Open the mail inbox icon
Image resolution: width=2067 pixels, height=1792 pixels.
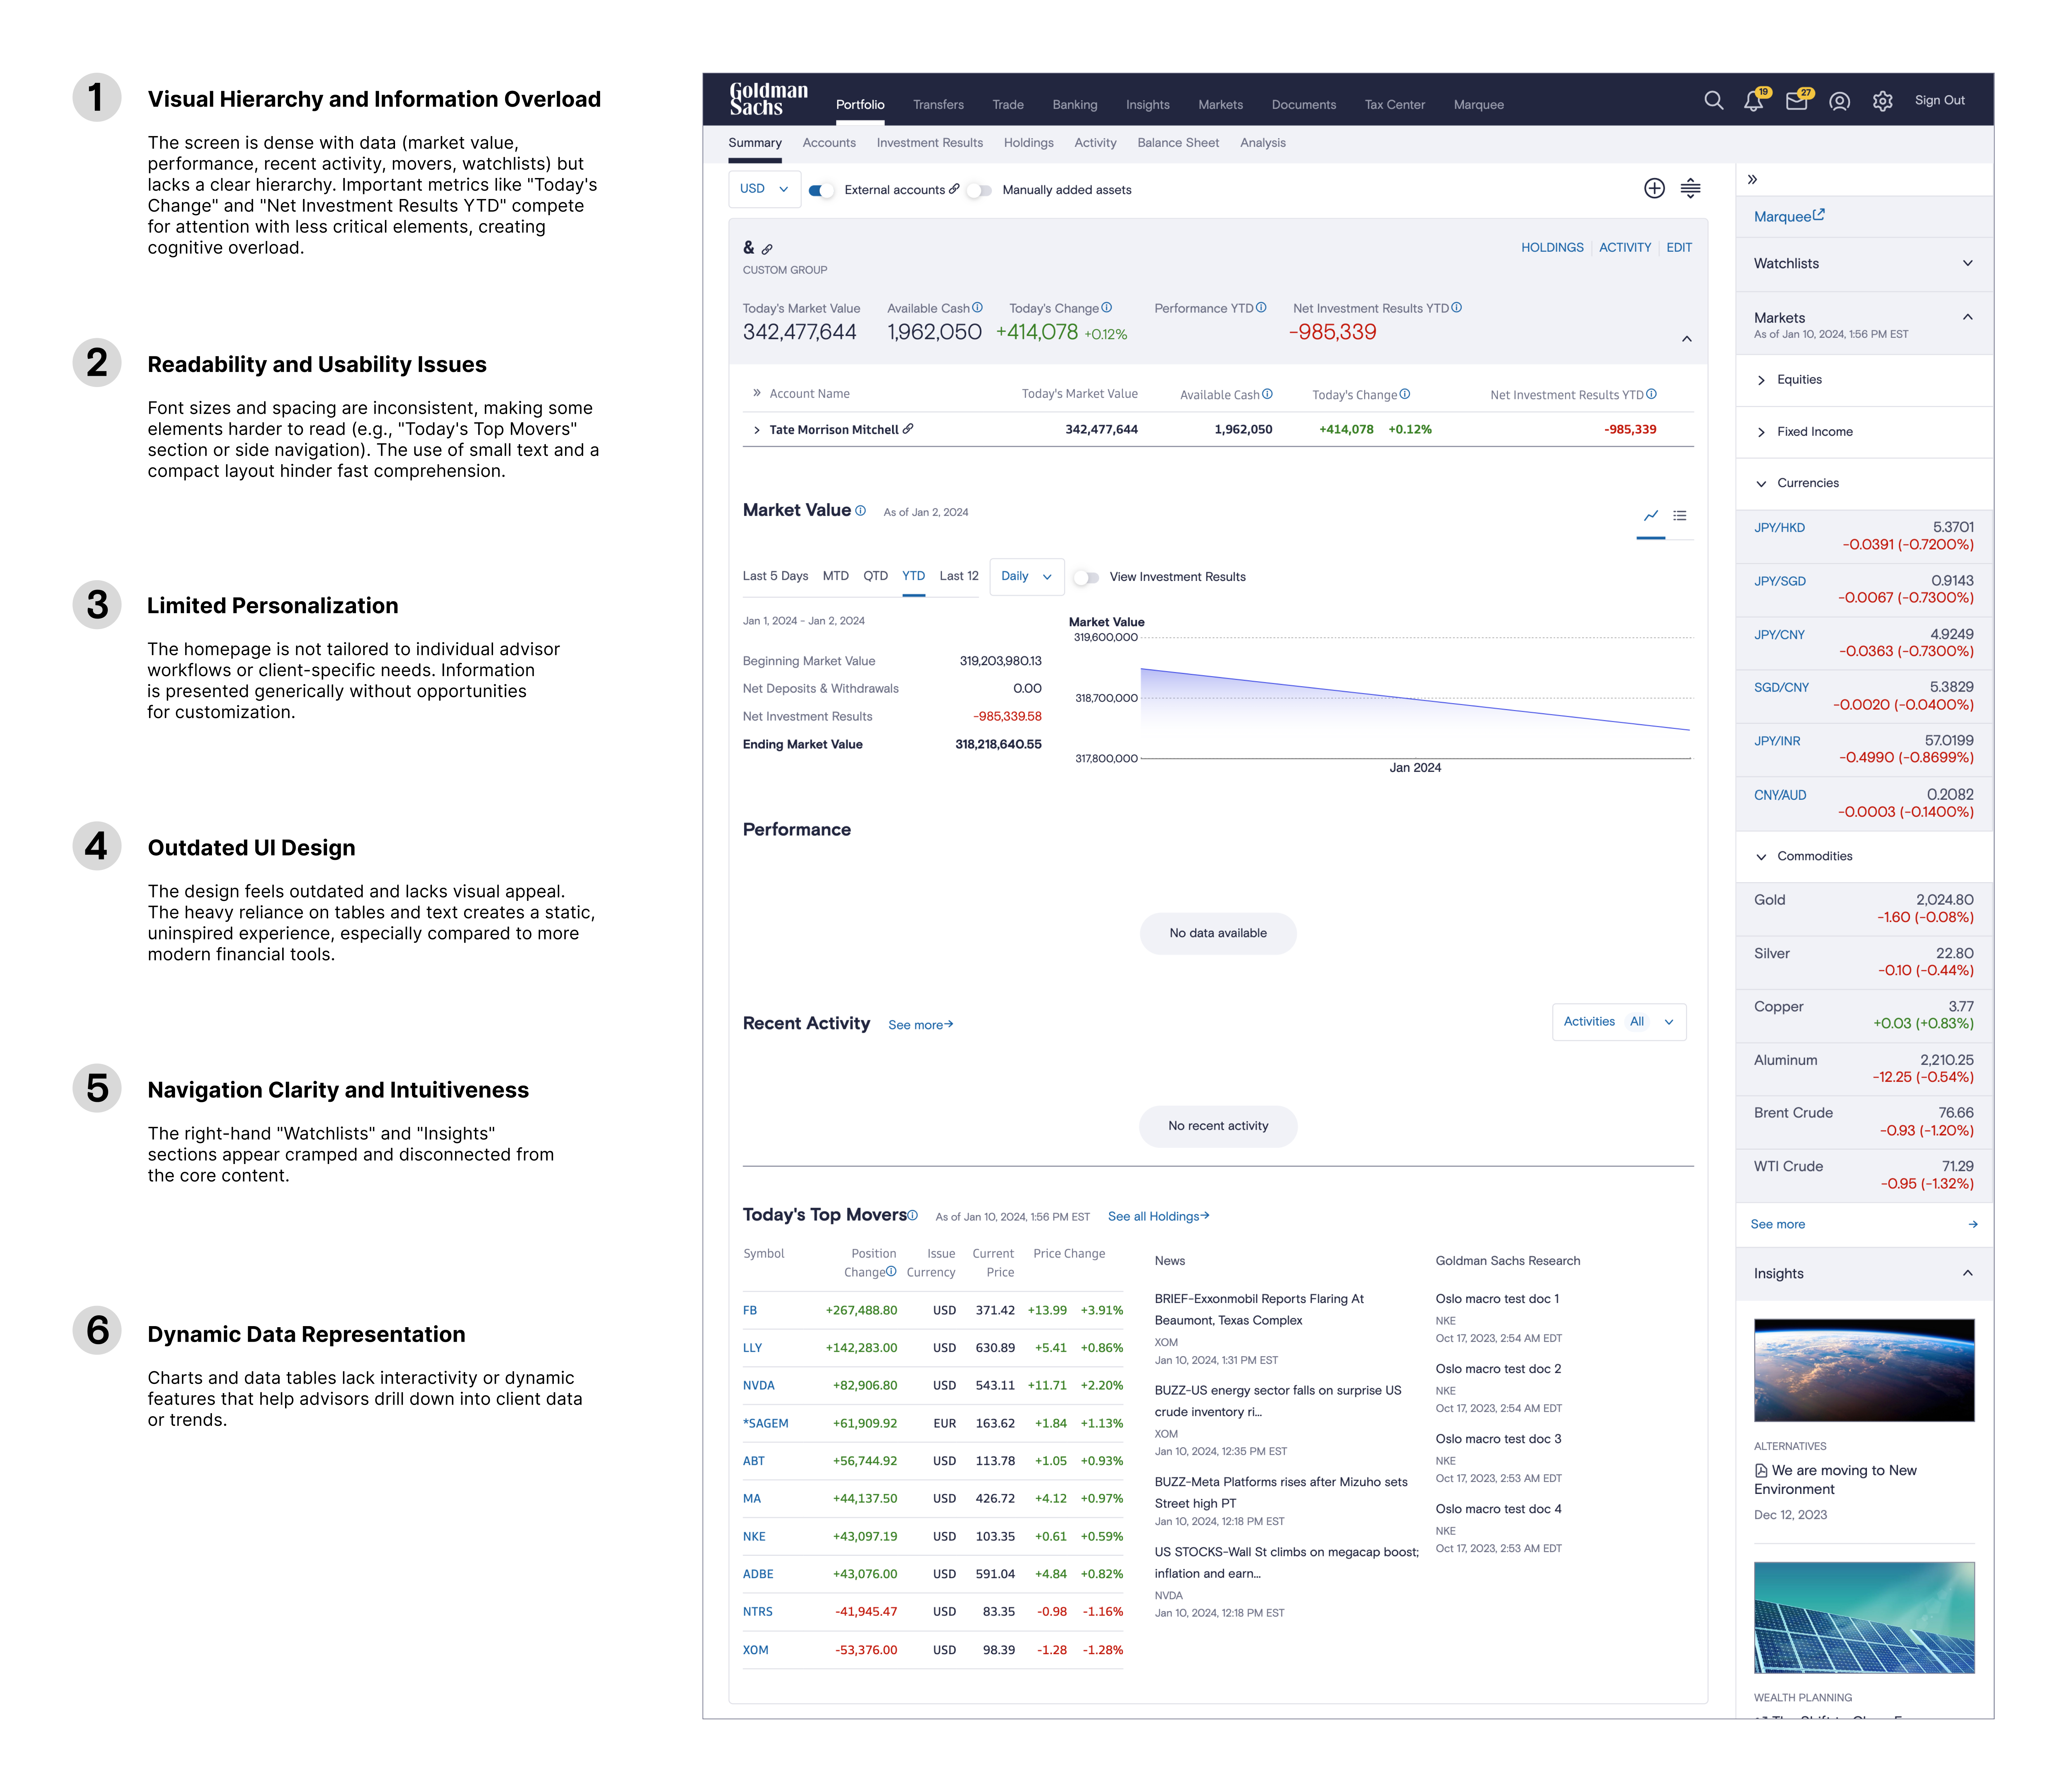click(1797, 101)
